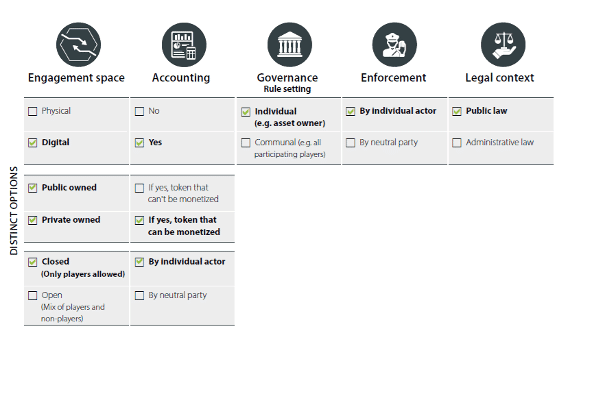Click the (e.g. asset owner) text
This screenshot has width=606, height=406.
click(290, 123)
